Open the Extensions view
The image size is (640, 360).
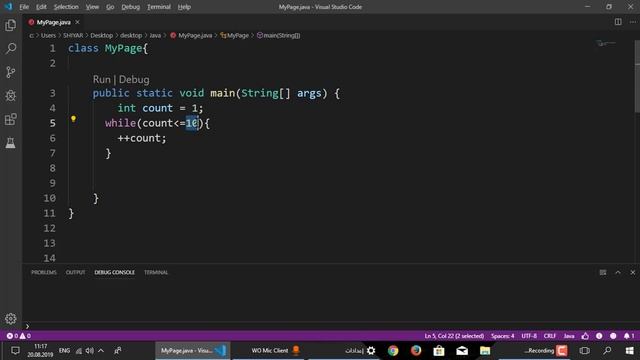tap(11, 120)
